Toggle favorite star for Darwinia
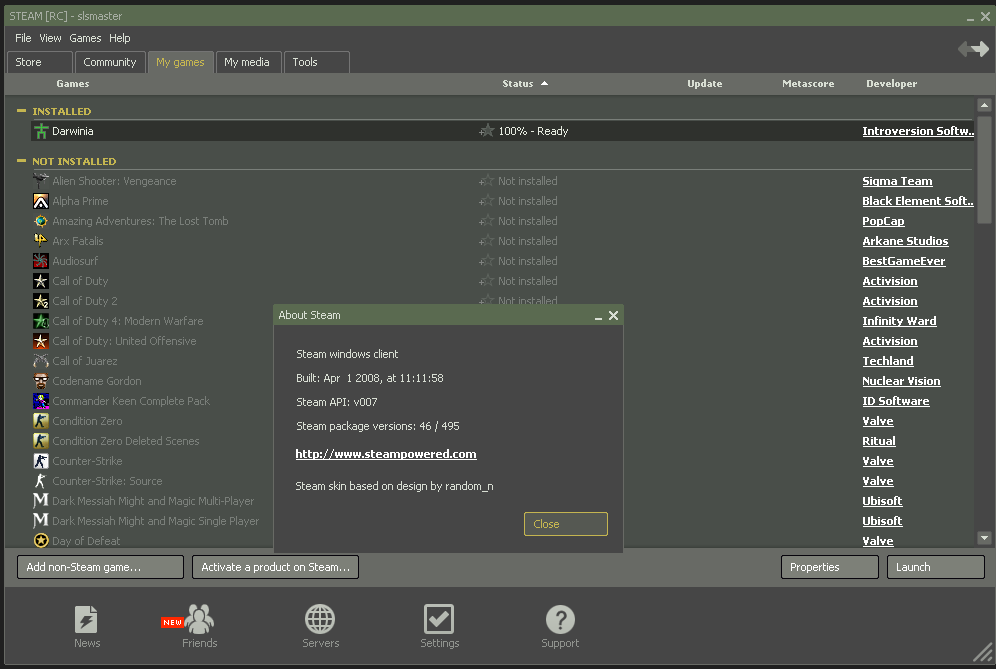This screenshot has width=996, height=669. click(x=487, y=131)
